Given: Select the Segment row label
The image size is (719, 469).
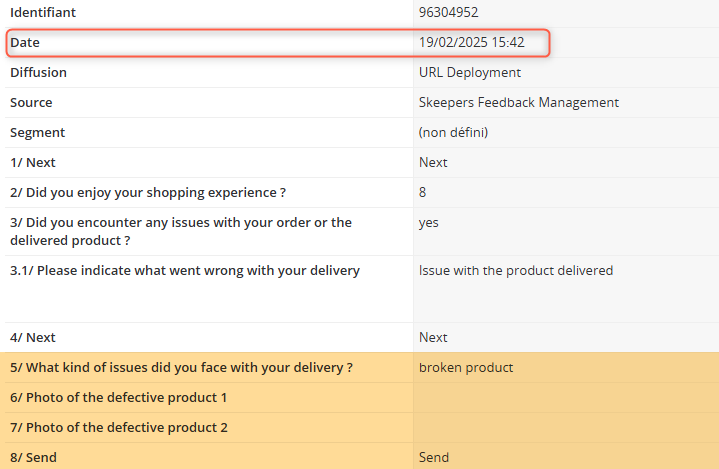Looking at the screenshot, I should pos(37,132).
